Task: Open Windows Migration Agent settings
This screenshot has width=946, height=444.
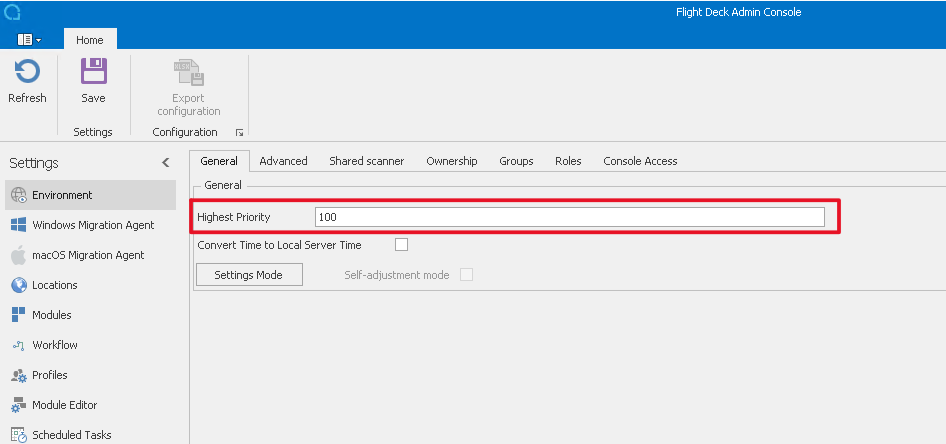Action: [x=90, y=225]
